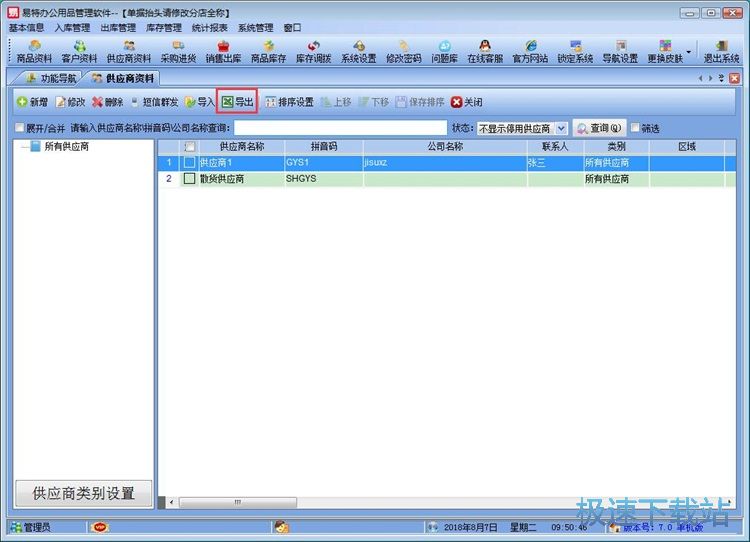Open 出库管理 menu
This screenshot has width=750, height=542.
[118, 28]
